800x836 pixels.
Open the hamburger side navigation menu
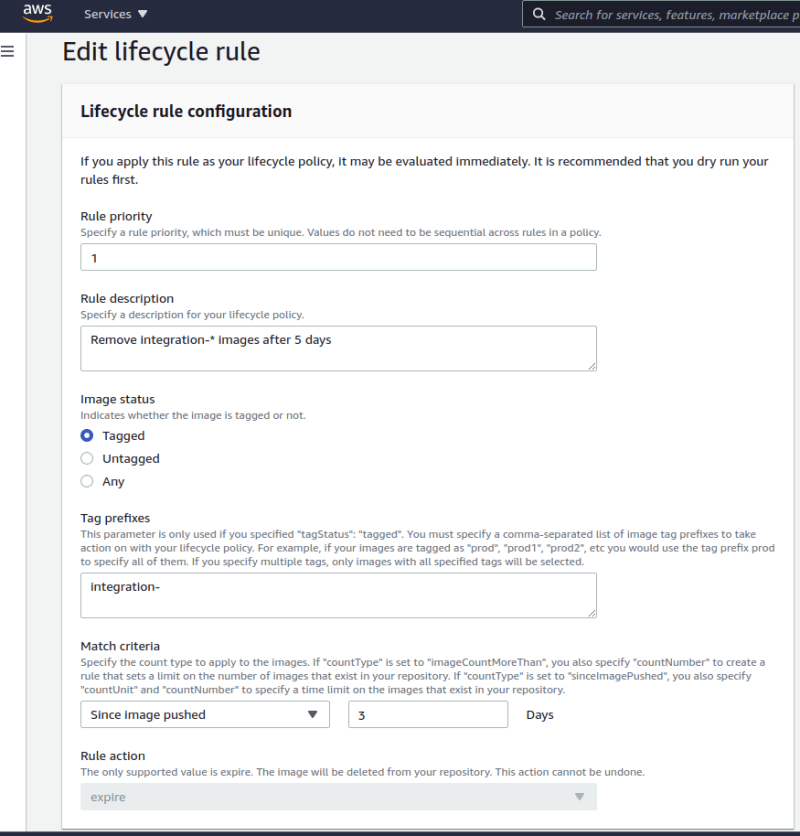point(7,51)
